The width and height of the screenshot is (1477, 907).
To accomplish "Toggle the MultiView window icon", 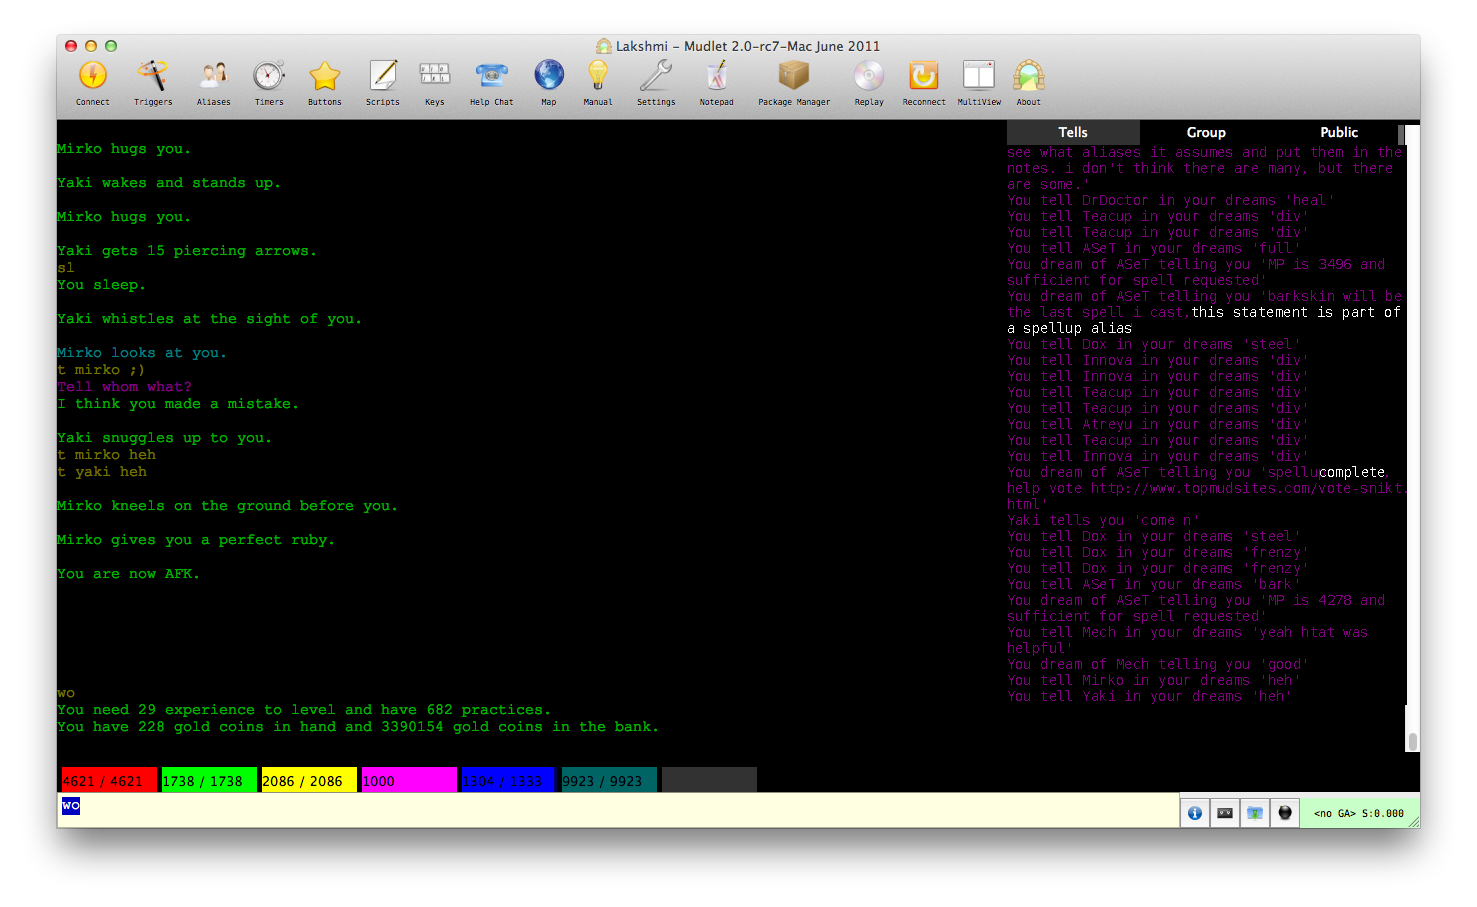I will click(978, 77).
